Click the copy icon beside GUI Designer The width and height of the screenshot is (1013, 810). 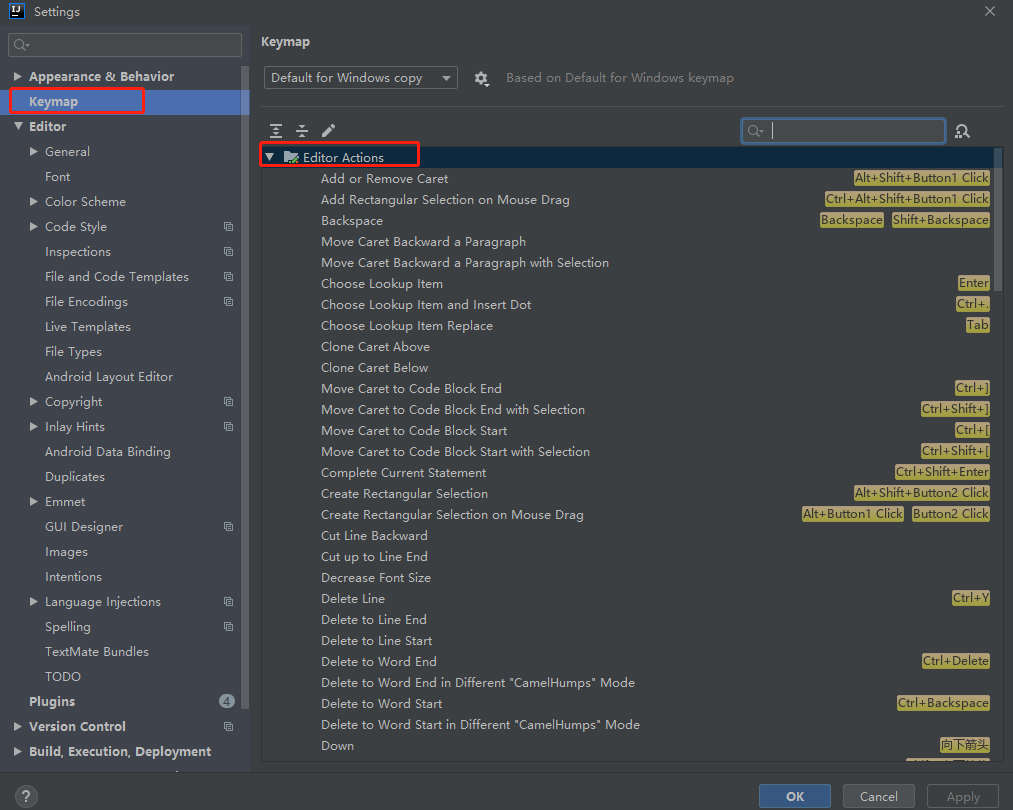click(x=228, y=526)
